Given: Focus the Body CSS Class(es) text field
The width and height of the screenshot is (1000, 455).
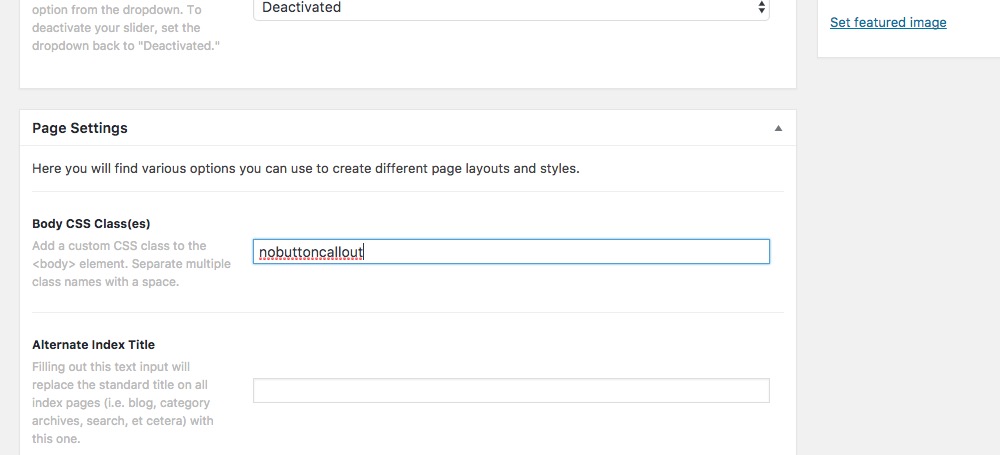Looking at the screenshot, I should [511, 251].
